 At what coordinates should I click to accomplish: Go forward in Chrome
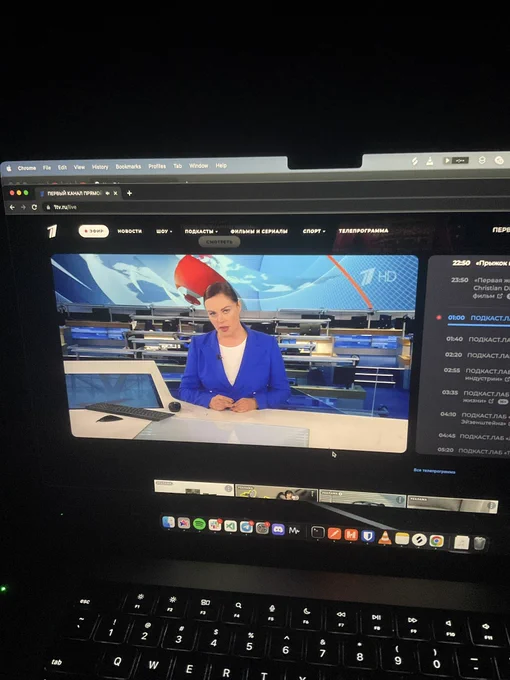pos(23,207)
